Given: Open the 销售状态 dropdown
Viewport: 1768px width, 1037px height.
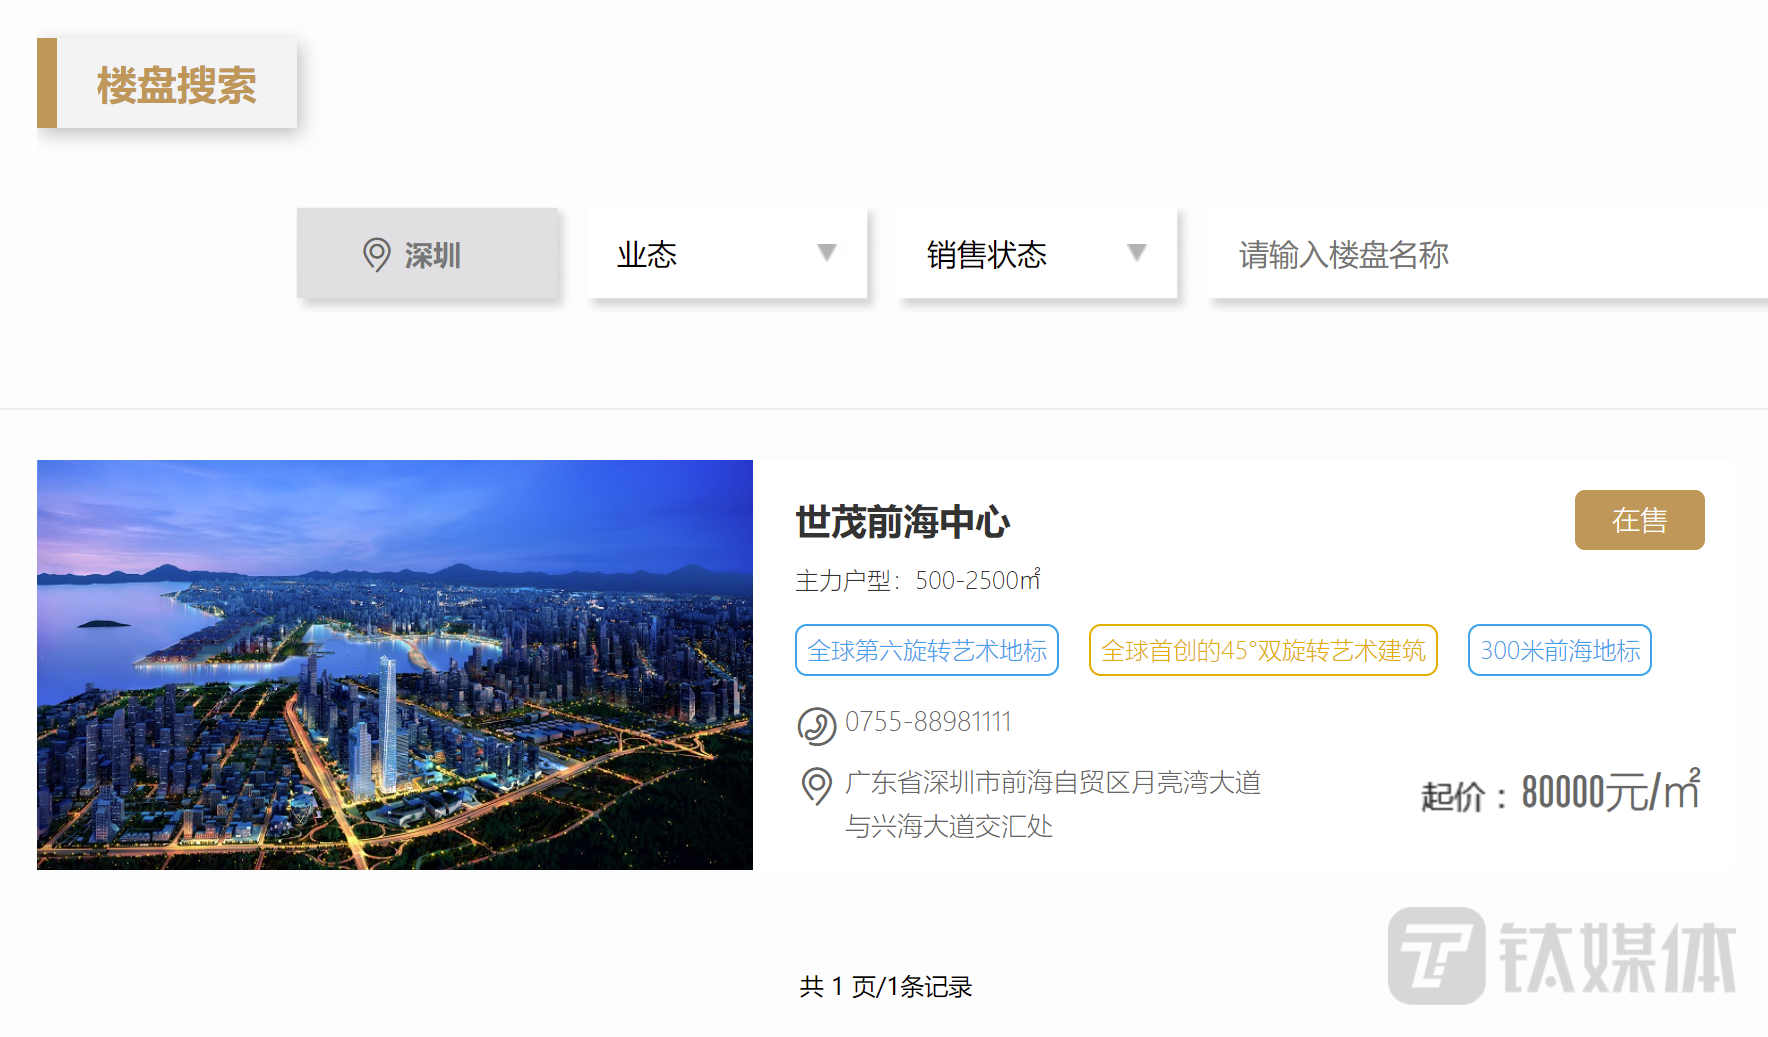Looking at the screenshot, I should coord(1037,253).
